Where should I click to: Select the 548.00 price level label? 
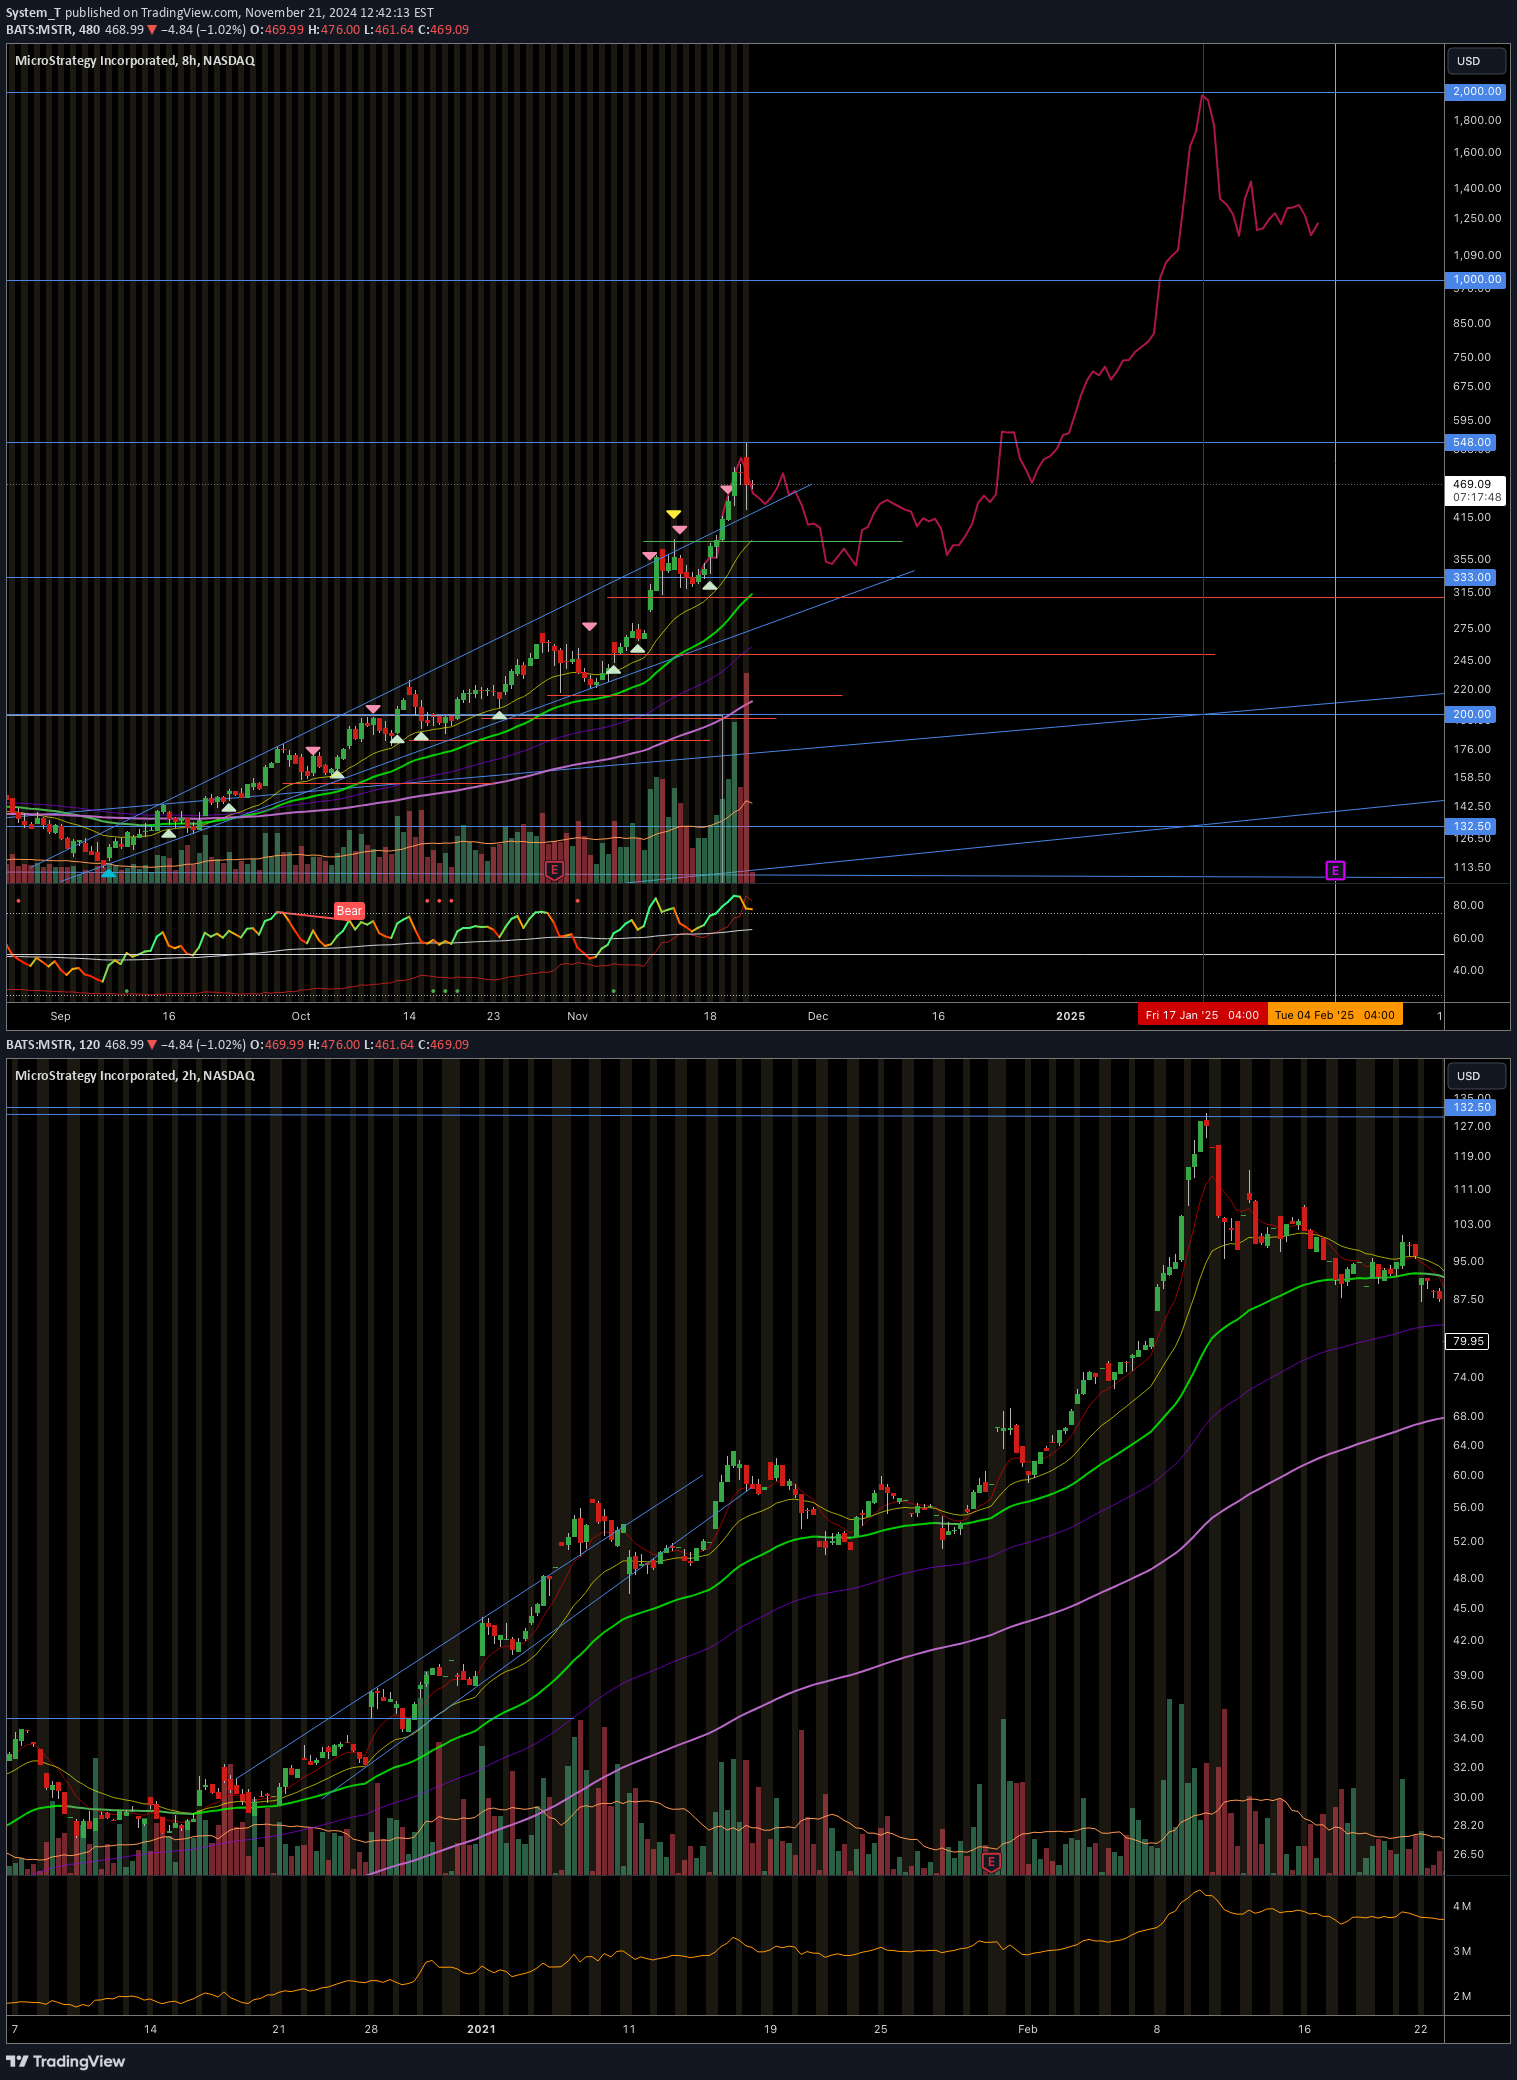[x=1471, y=442]
